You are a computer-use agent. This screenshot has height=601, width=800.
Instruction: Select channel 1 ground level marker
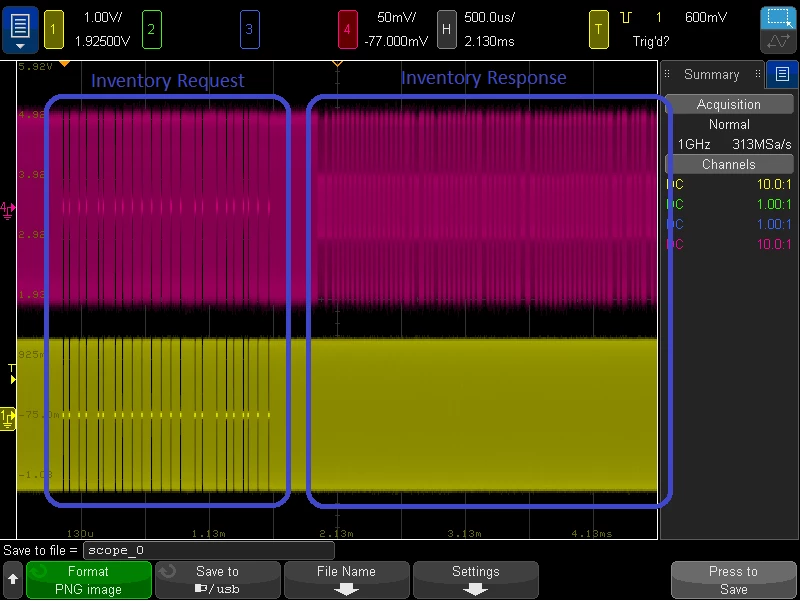[8, 419]
